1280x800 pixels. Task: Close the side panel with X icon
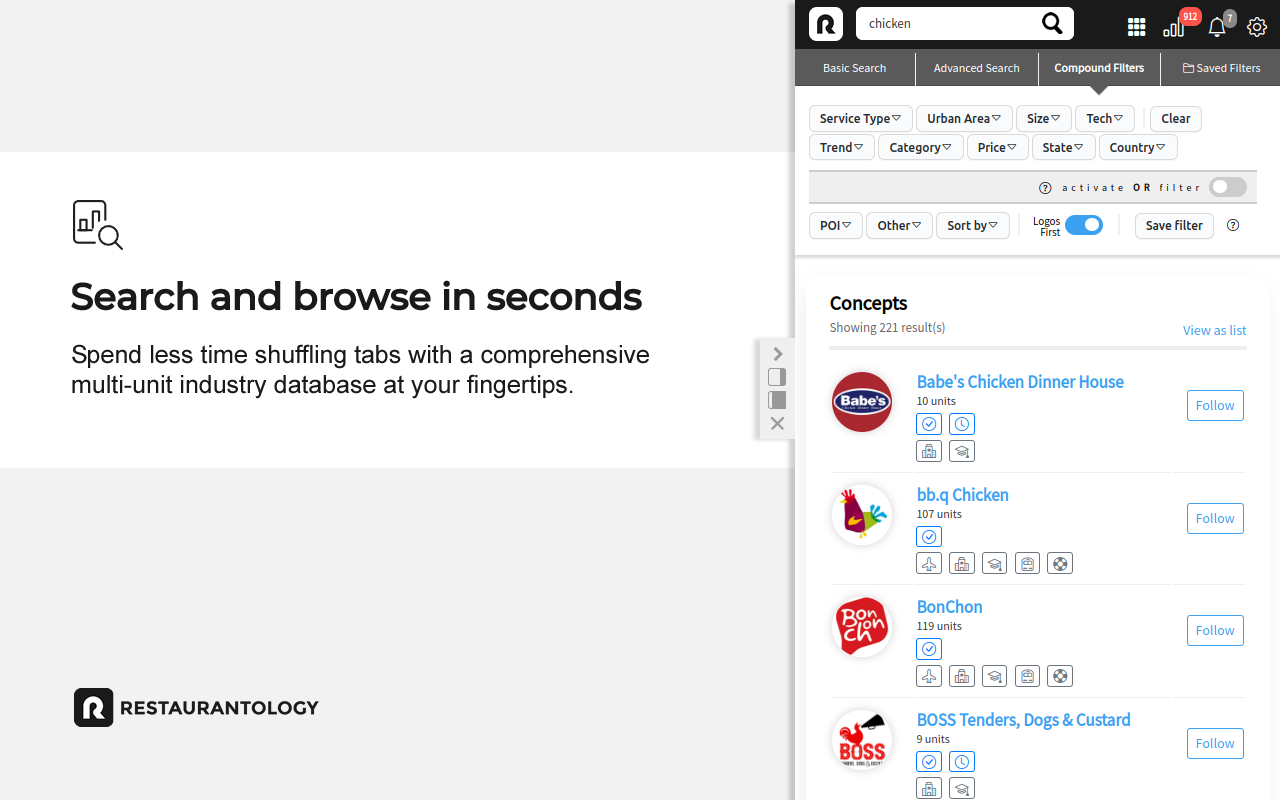[x=777, y=424]
